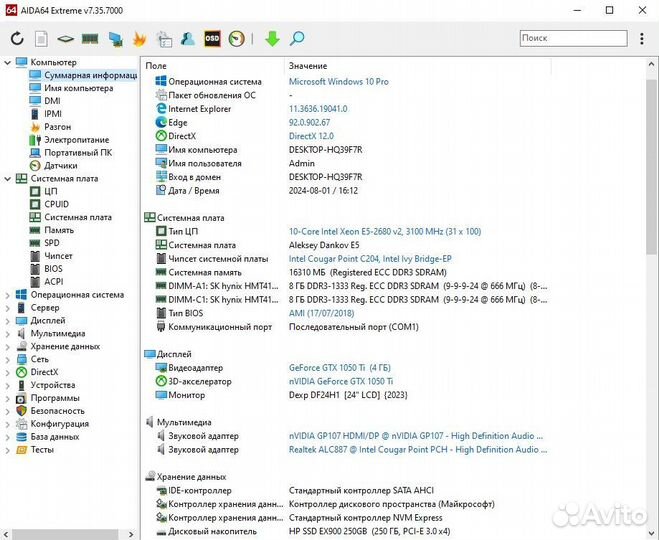Click the scroll-up arrow of the details pane
The height and width of the screenshot is (540, 659).
[x=651, y=65]
